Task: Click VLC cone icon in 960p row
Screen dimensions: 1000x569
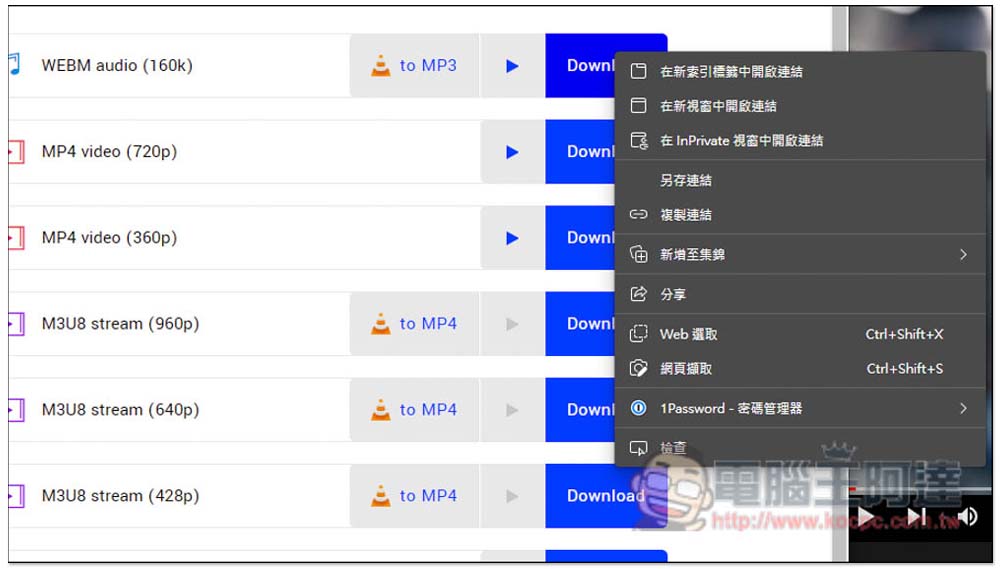Action: coord(381,324)
